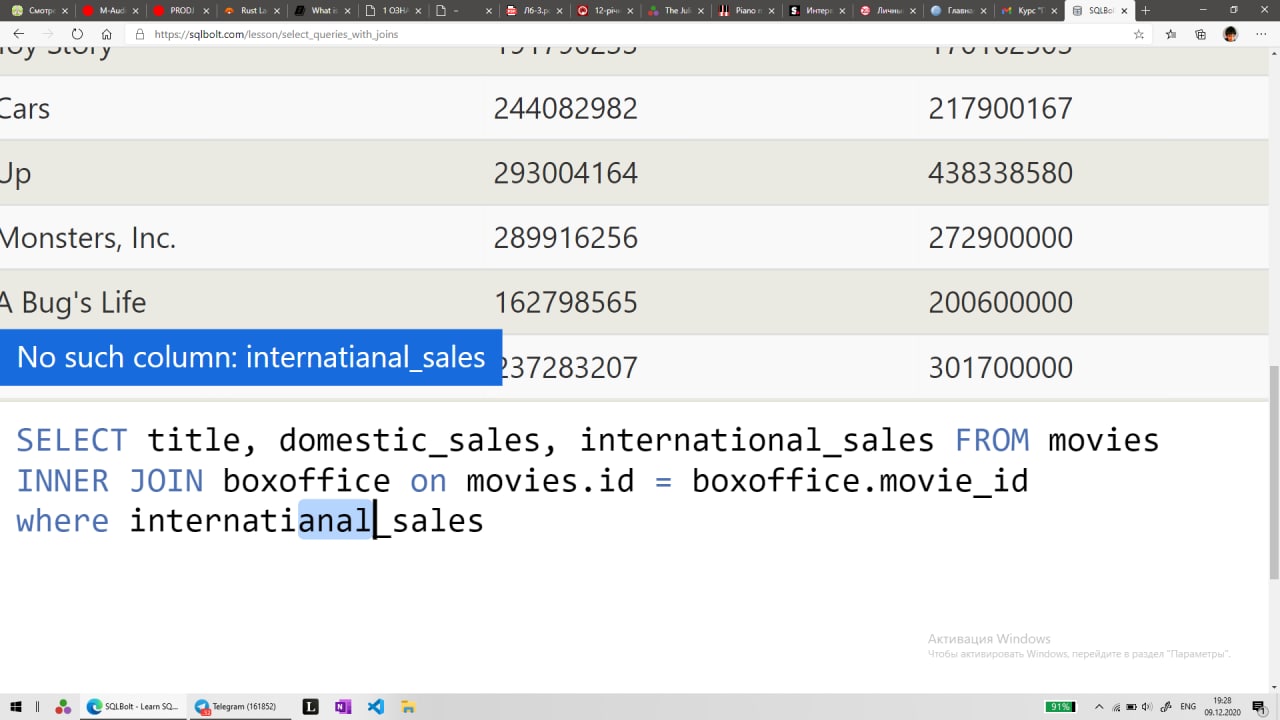Image resolution: width=1280 pixels, height=720 pixels.
Task: Open OneNote from the taskbar
Action: 343,706
